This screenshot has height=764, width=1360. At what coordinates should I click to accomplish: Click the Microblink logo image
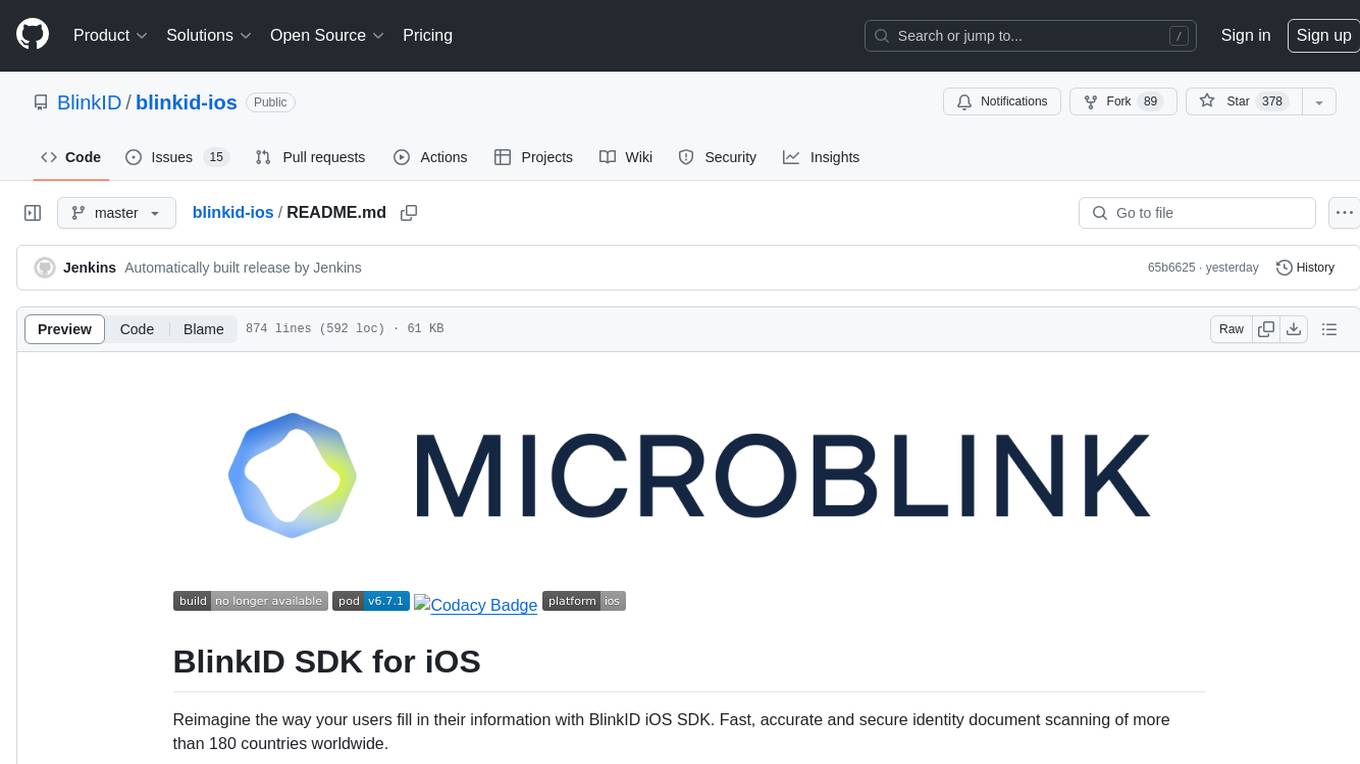689,475
